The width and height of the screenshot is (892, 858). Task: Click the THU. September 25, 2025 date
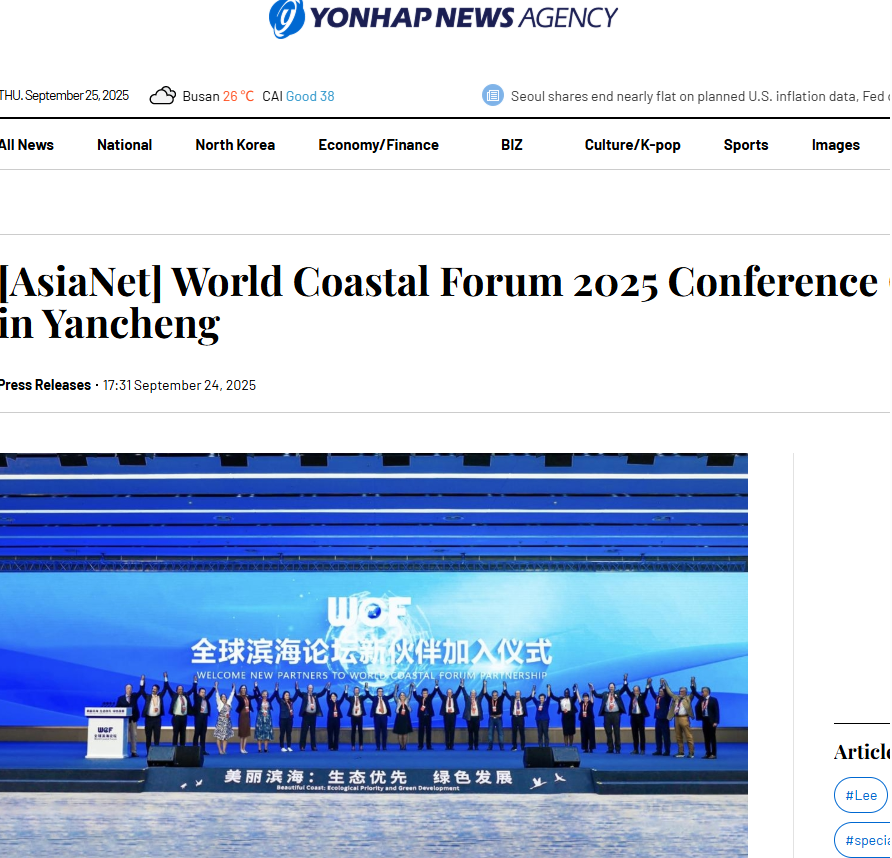(65, 96)
